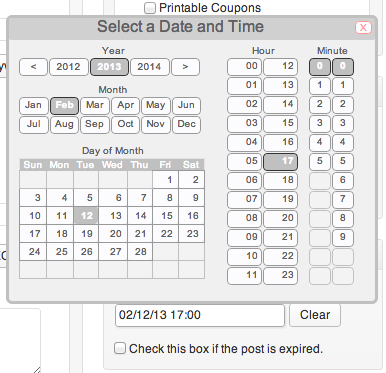Go to next years with > button
The height and width of the screenshot is (373, 386).
185,67
